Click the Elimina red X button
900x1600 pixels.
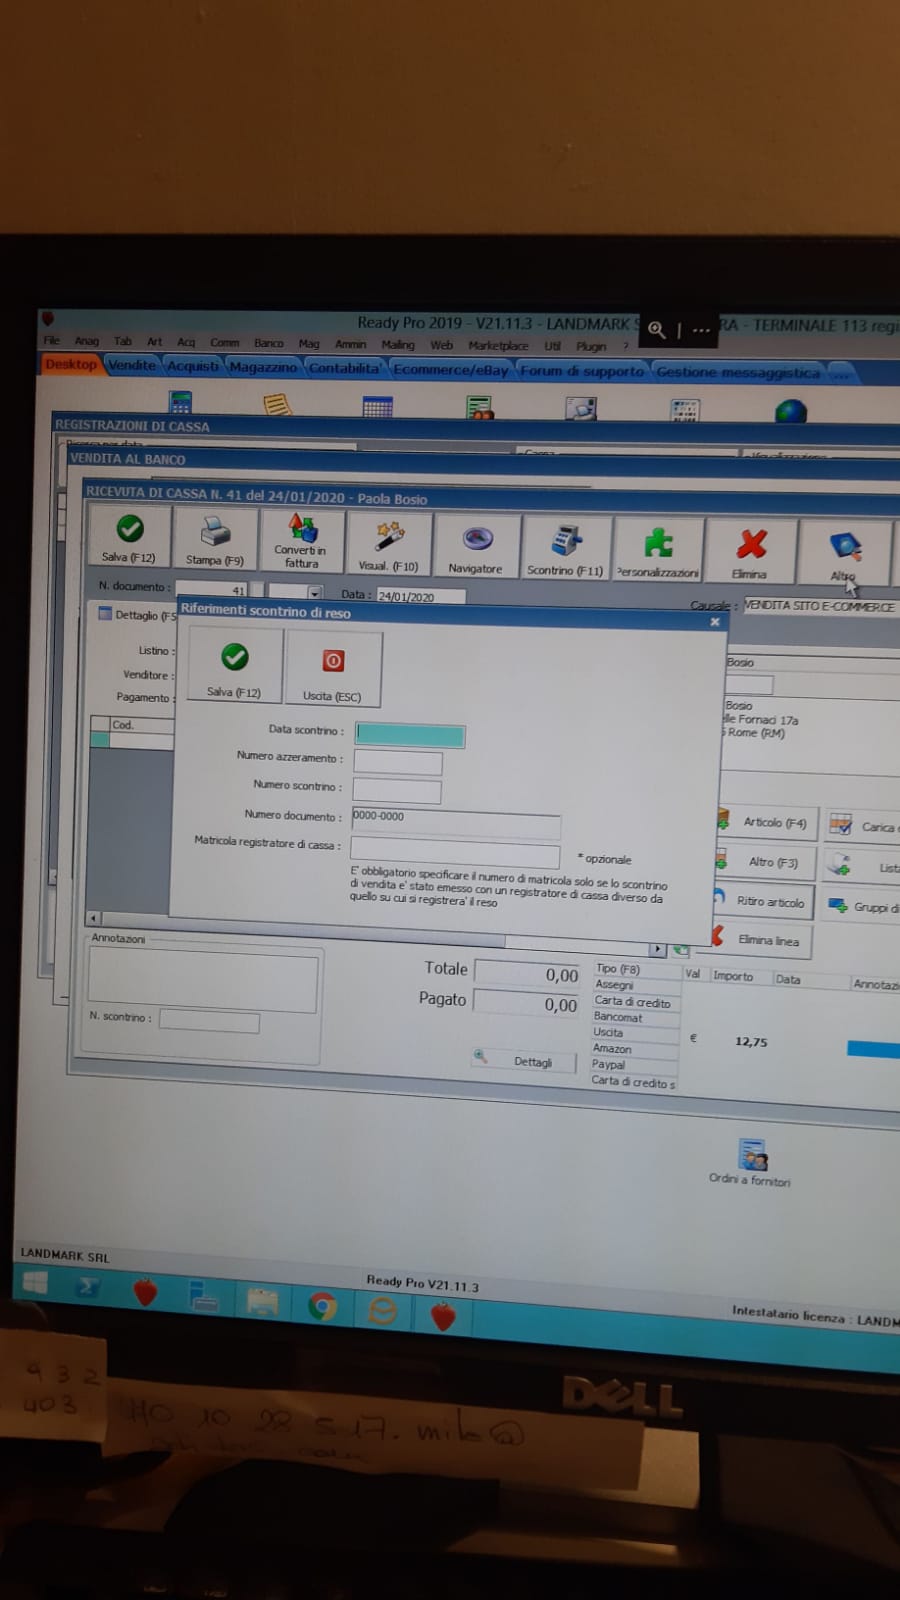[x=750, y=553]
